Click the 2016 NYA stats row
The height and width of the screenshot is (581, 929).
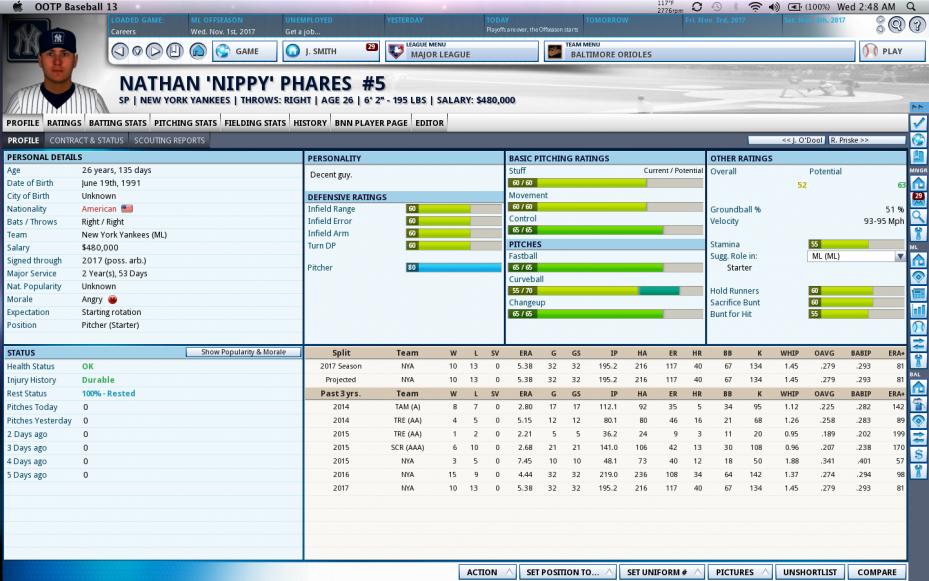[x=606, y=474]
